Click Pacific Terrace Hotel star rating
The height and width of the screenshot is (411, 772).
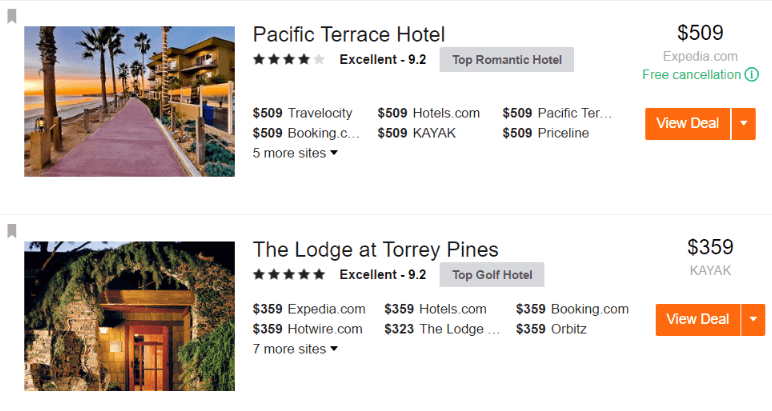pyautogui.click(x=288, y=60)
